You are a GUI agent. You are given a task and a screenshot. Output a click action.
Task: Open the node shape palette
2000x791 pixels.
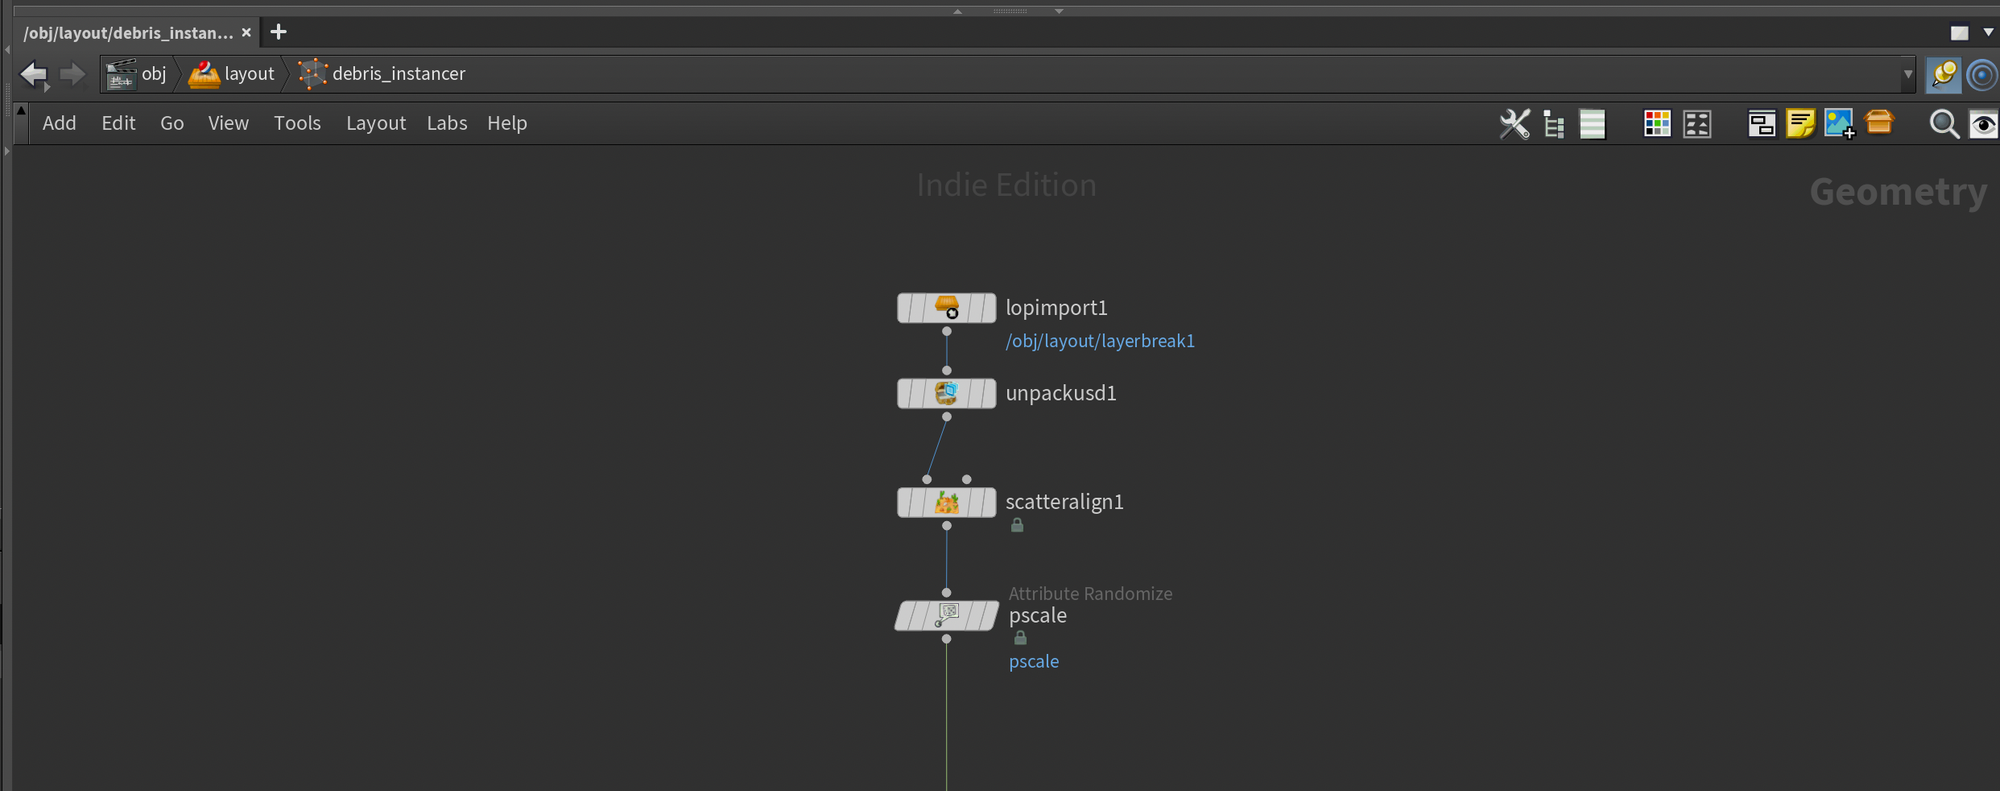click(x=1697, y=124)
